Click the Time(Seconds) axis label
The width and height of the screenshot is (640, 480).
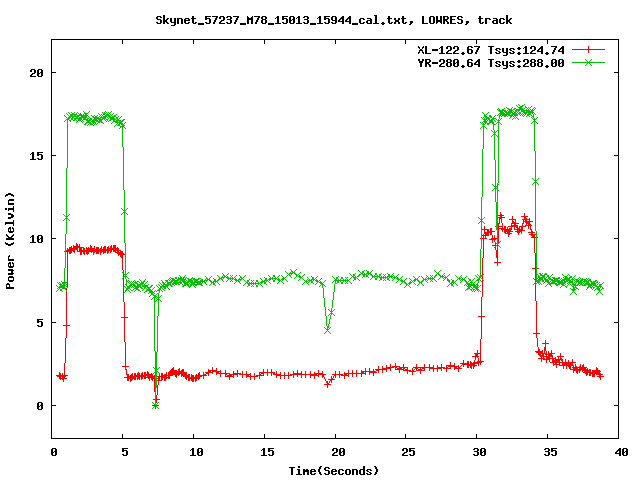pos(333,471)
